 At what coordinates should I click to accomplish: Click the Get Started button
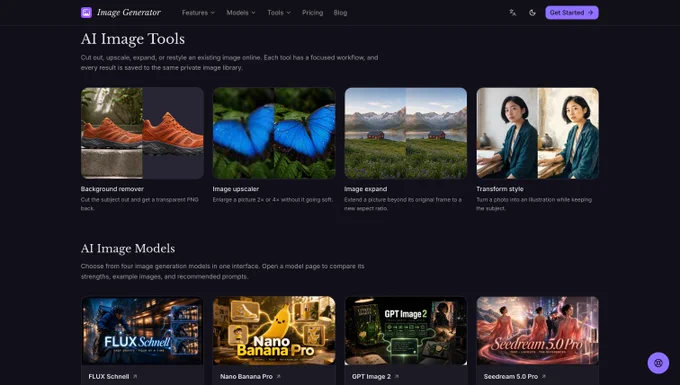click(572, 13)
